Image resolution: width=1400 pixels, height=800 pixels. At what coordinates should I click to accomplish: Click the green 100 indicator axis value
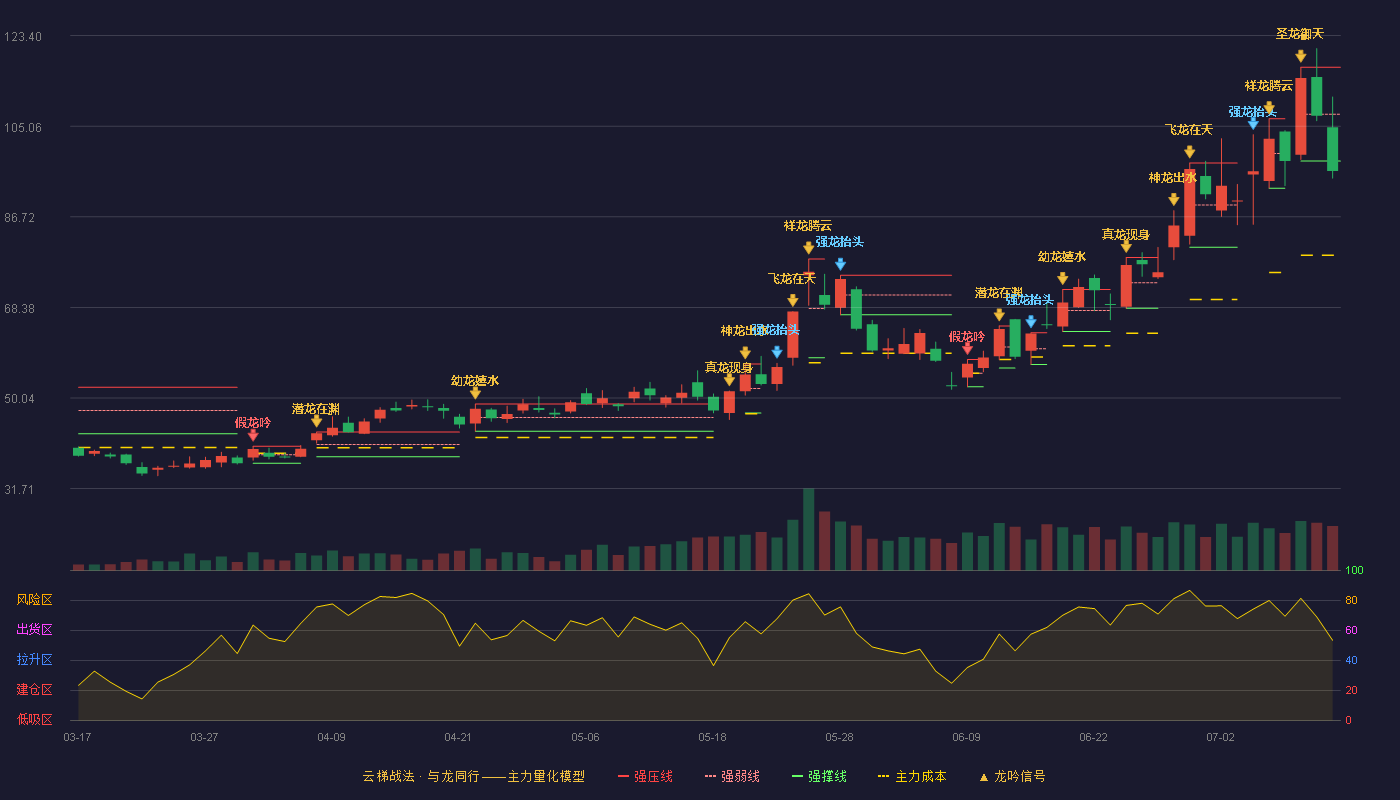[1354, 570]
